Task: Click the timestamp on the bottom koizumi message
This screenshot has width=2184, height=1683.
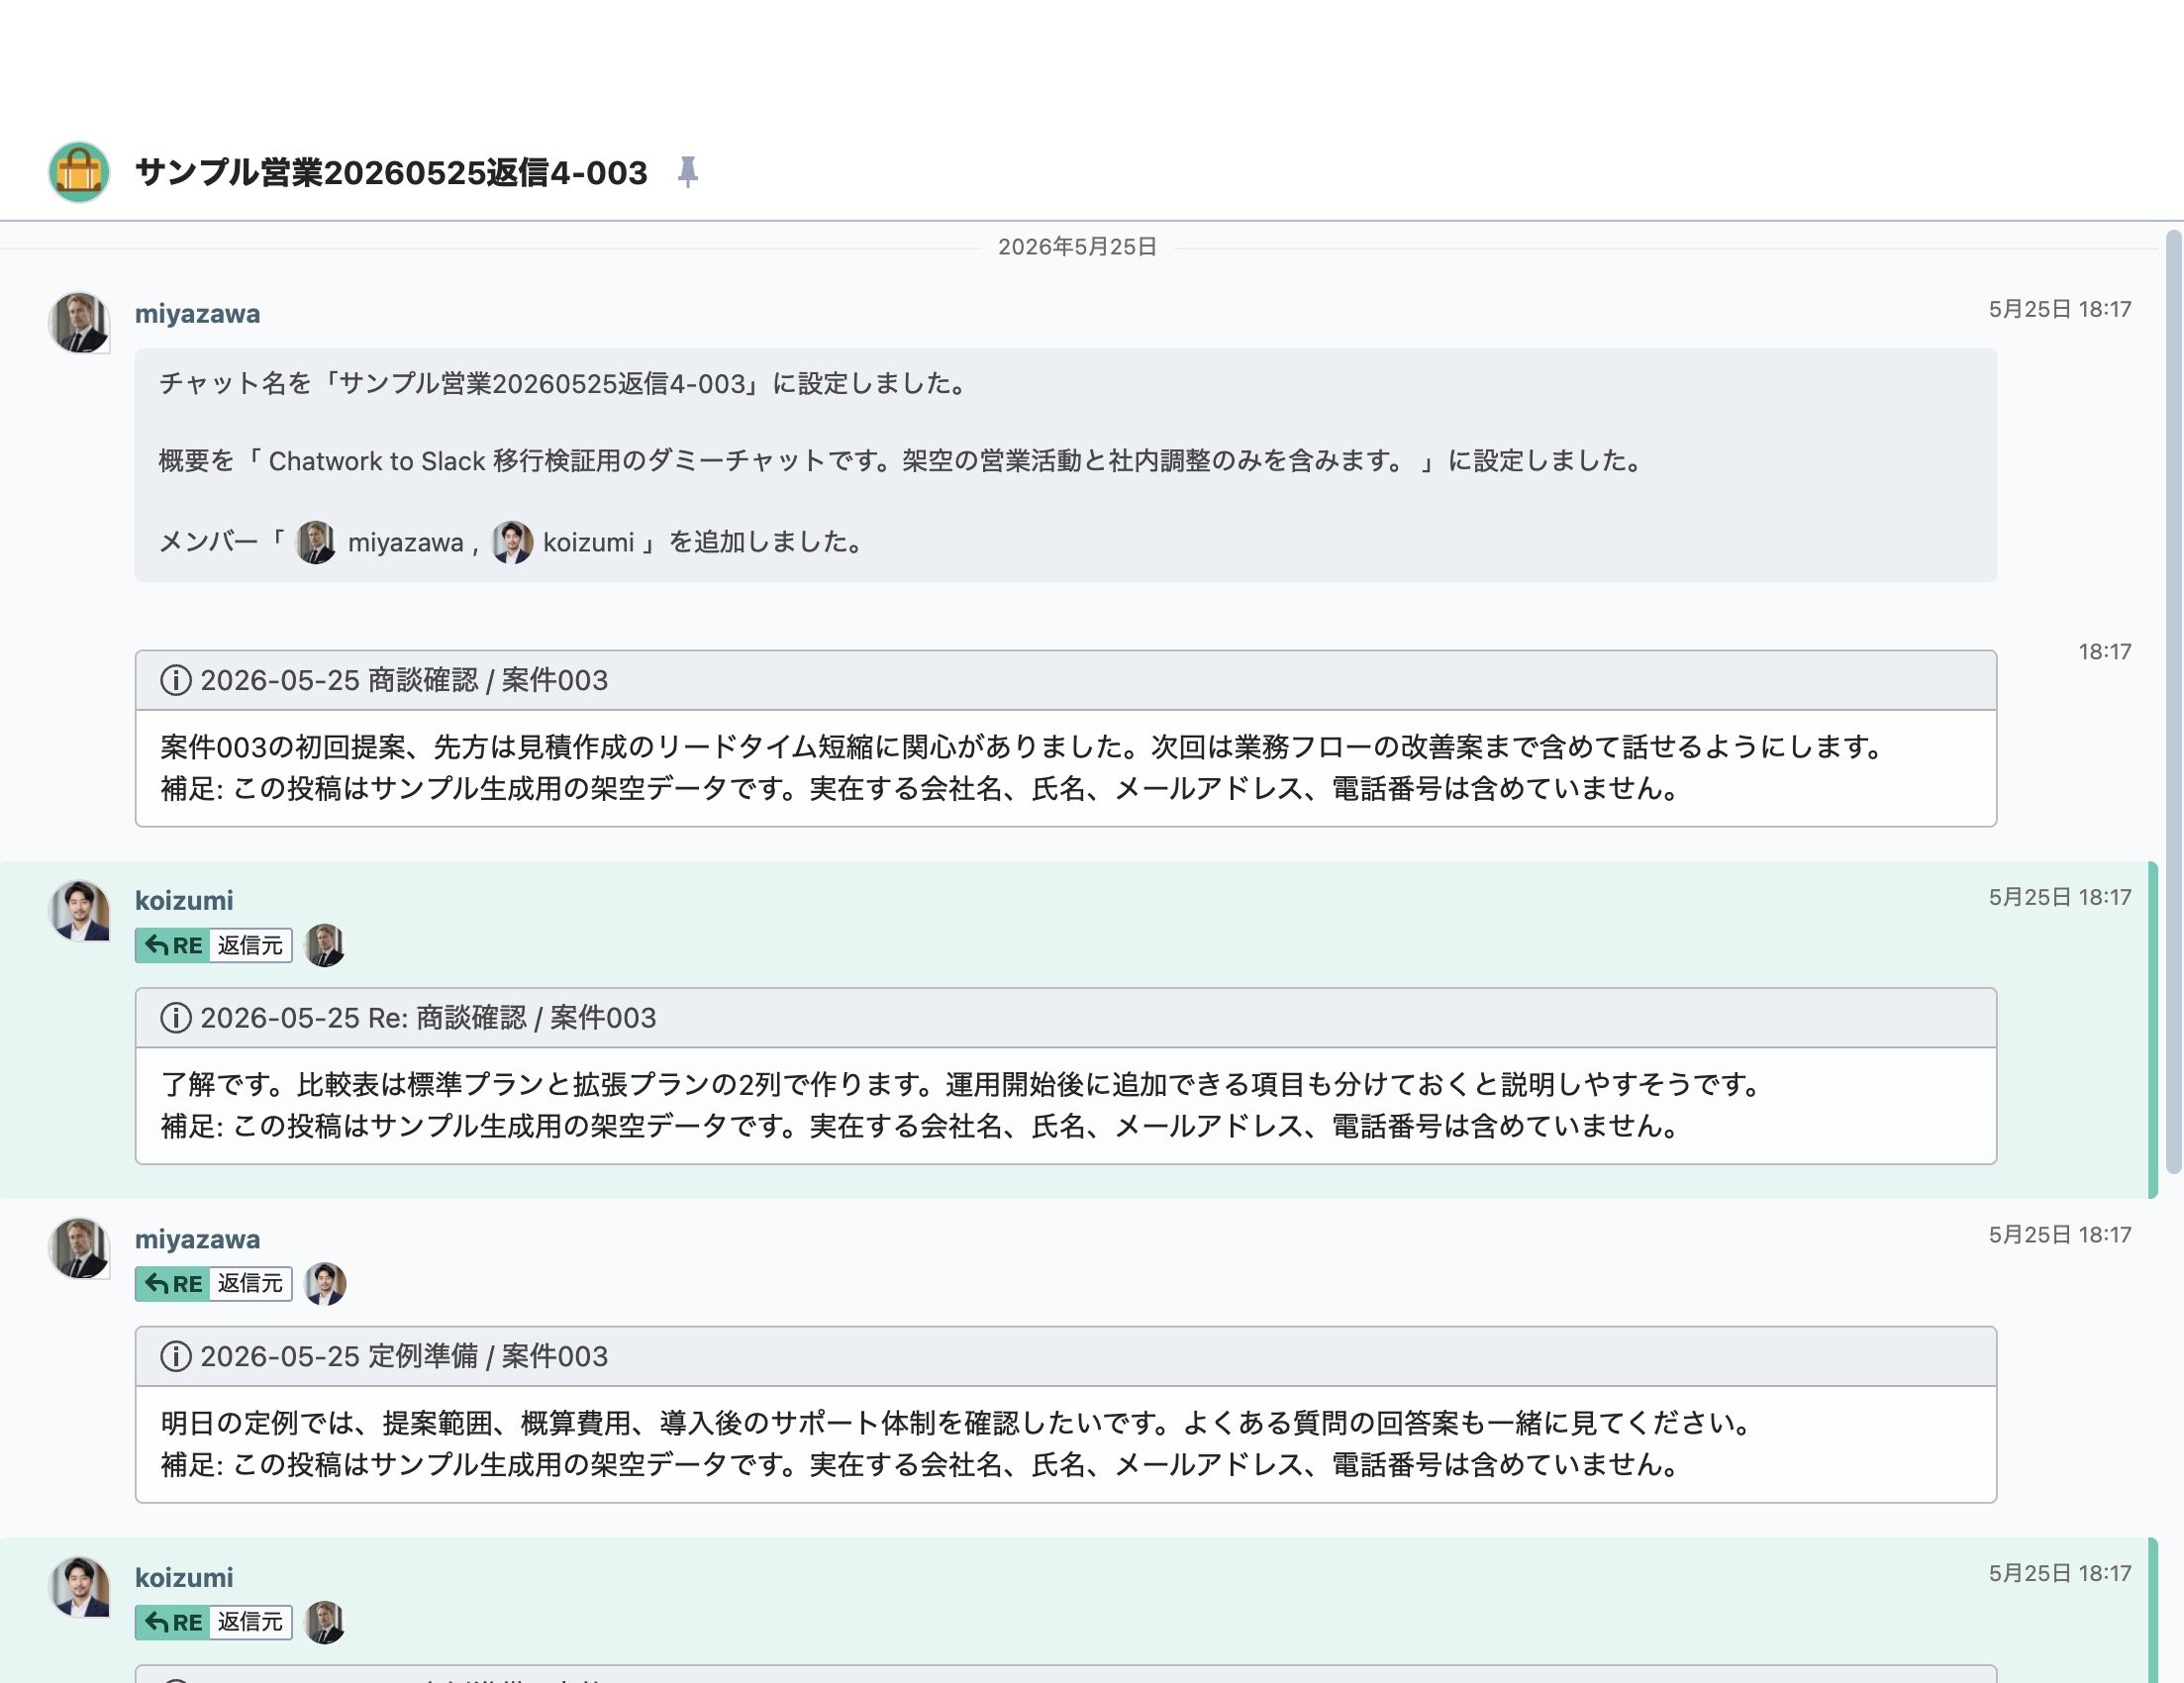Action: click(2060, 1574)
